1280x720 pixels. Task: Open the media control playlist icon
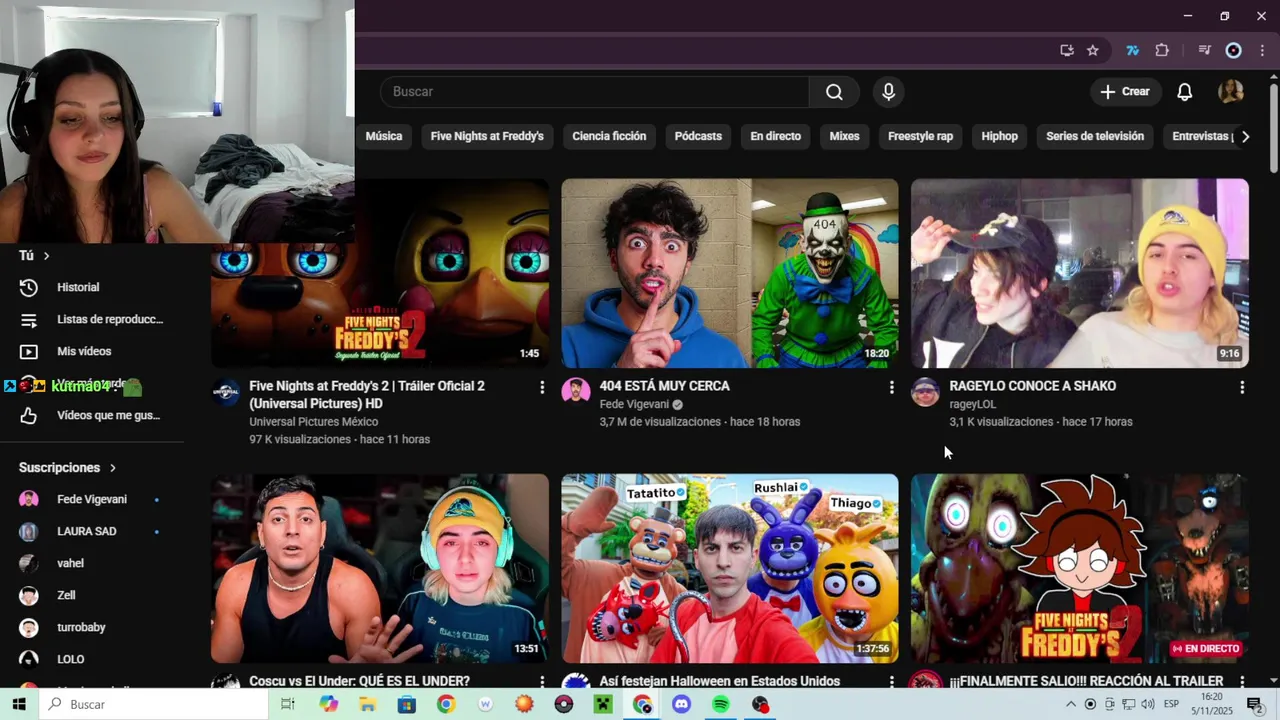point(1205,51)
